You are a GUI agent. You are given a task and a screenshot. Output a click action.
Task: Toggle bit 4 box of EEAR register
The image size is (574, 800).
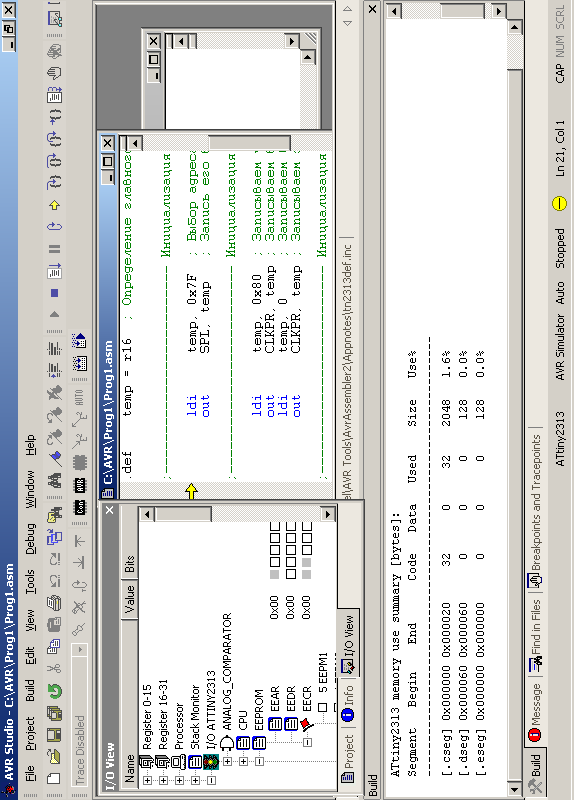point(274,537)
